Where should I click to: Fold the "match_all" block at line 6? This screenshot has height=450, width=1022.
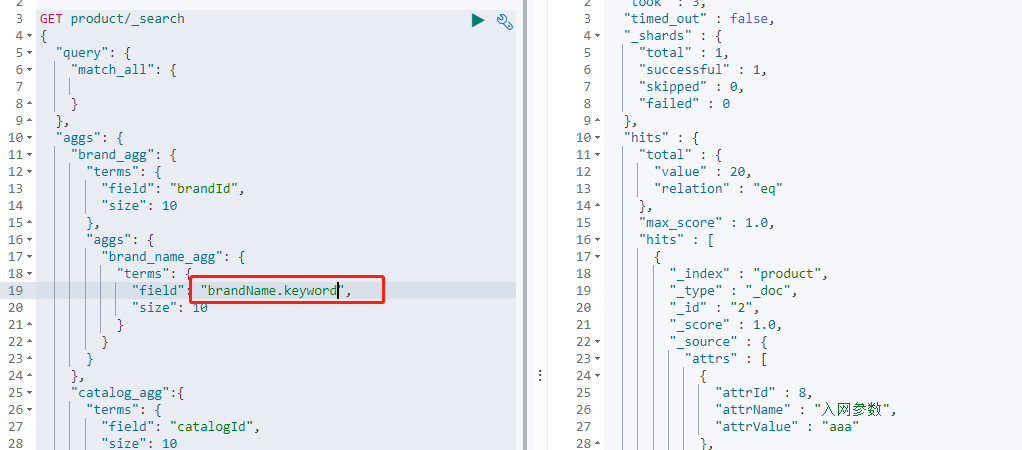29,70
